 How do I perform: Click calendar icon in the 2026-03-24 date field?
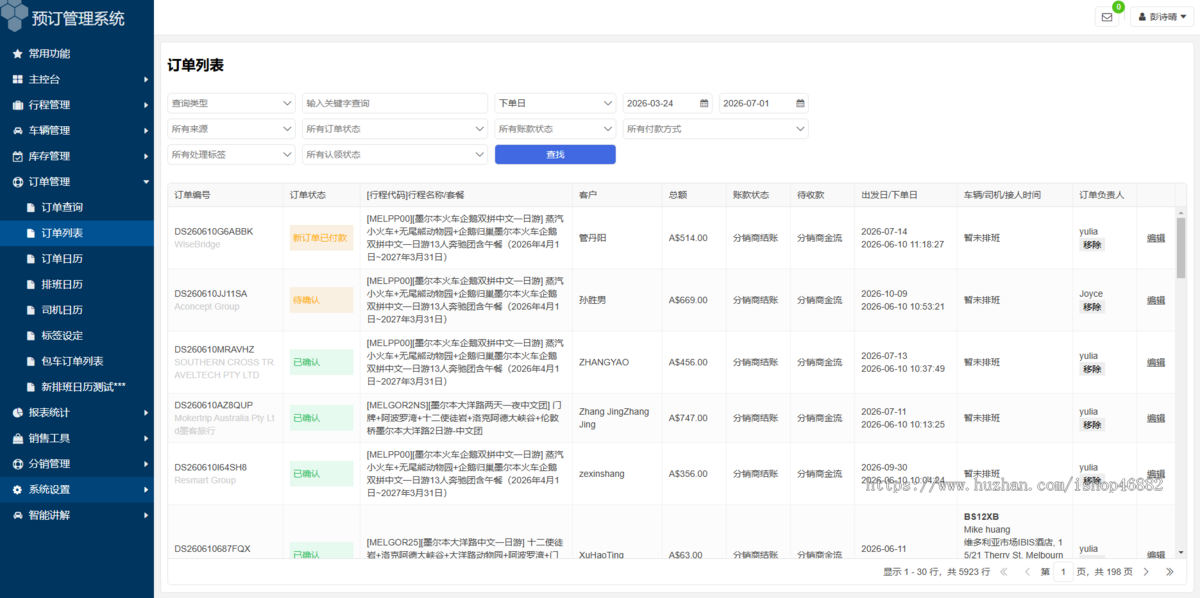704,103
